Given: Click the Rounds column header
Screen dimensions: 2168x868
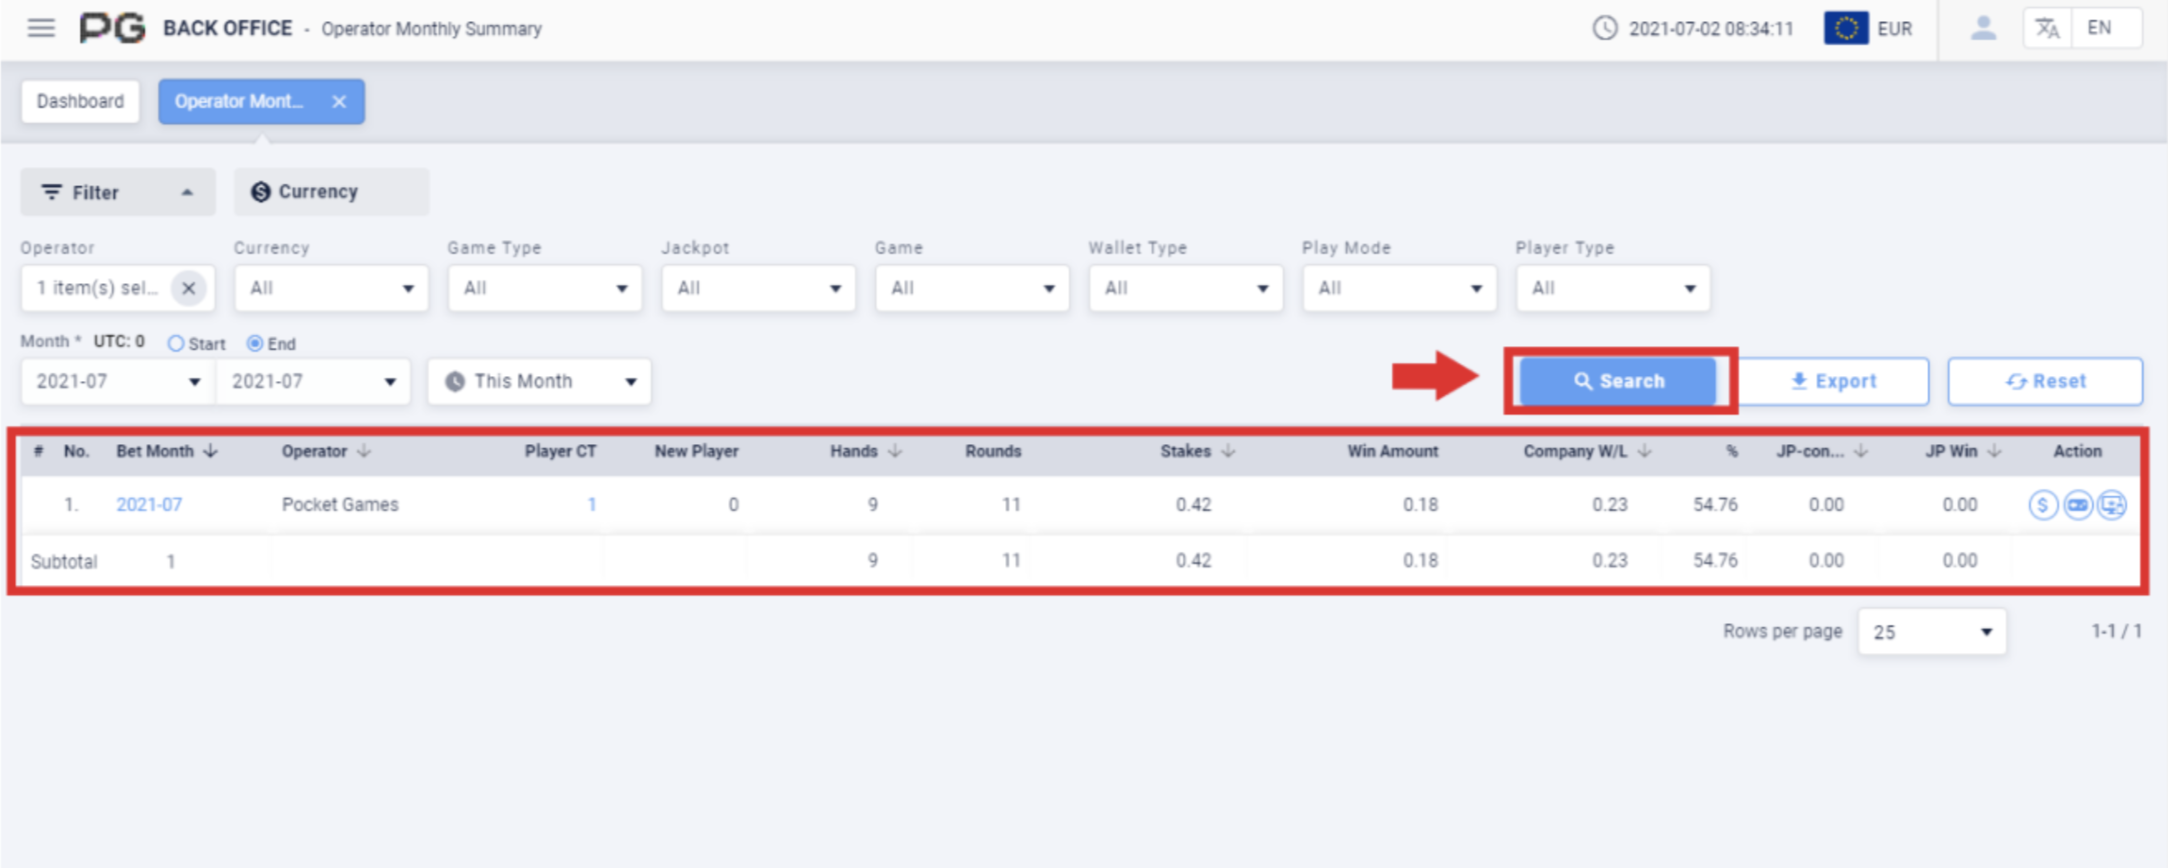Looking at the screenshot, I should coord(993,451).
